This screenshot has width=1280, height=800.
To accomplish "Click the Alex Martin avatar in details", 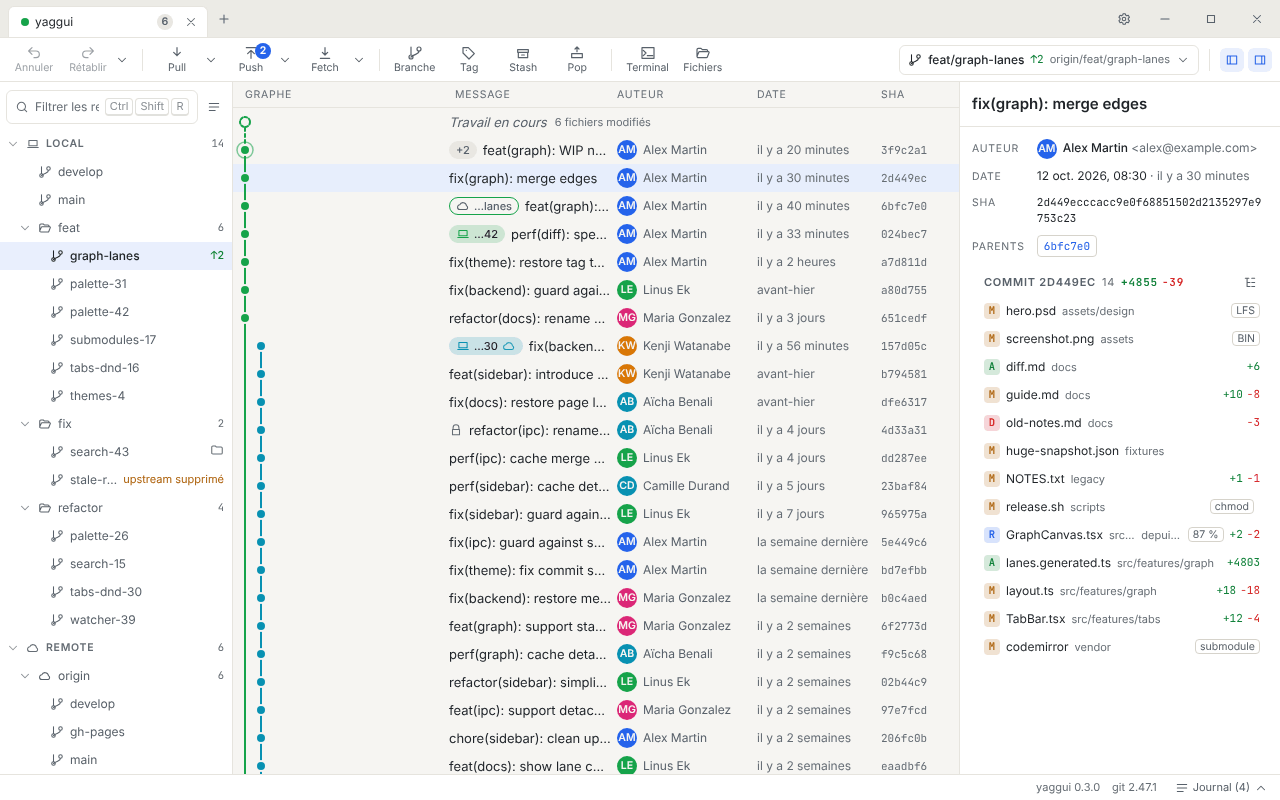I will tap(1047, 148).
